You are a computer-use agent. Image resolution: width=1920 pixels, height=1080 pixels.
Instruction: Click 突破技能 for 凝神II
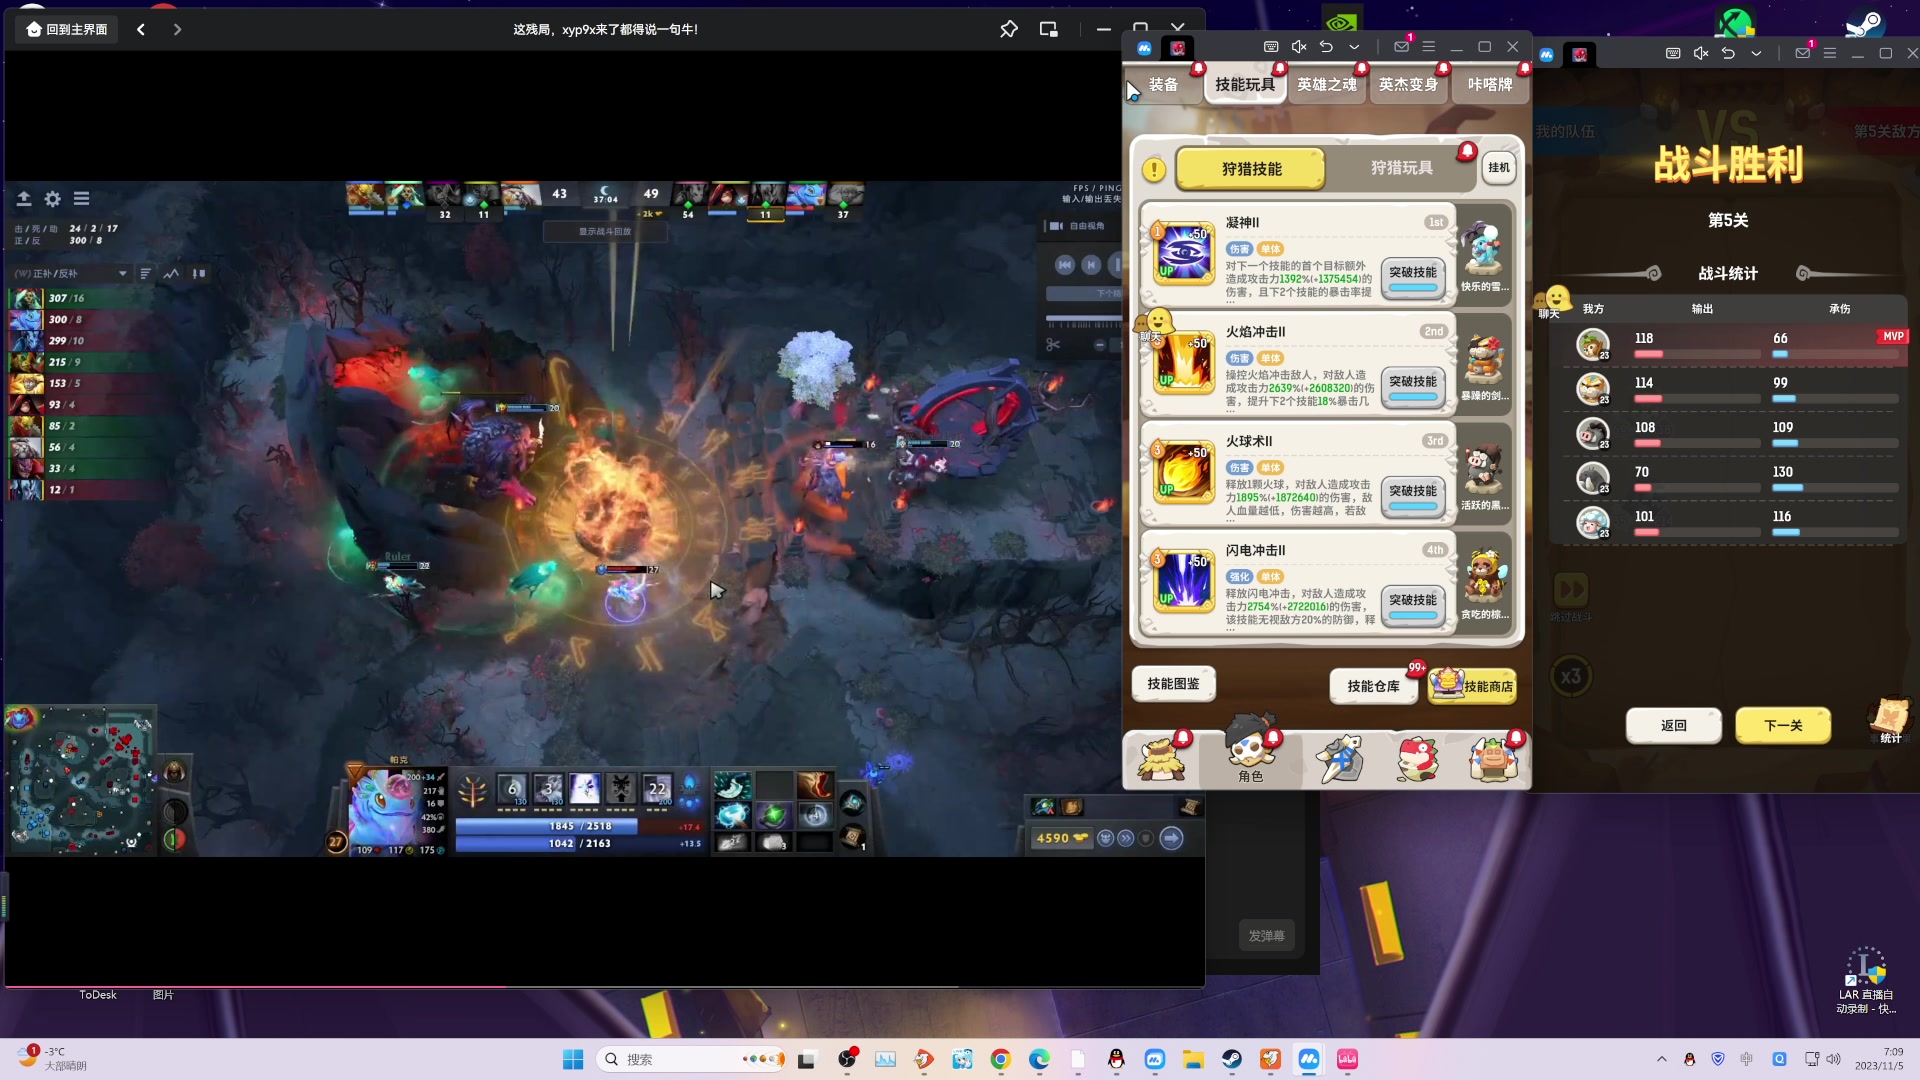coord(1412,277)
